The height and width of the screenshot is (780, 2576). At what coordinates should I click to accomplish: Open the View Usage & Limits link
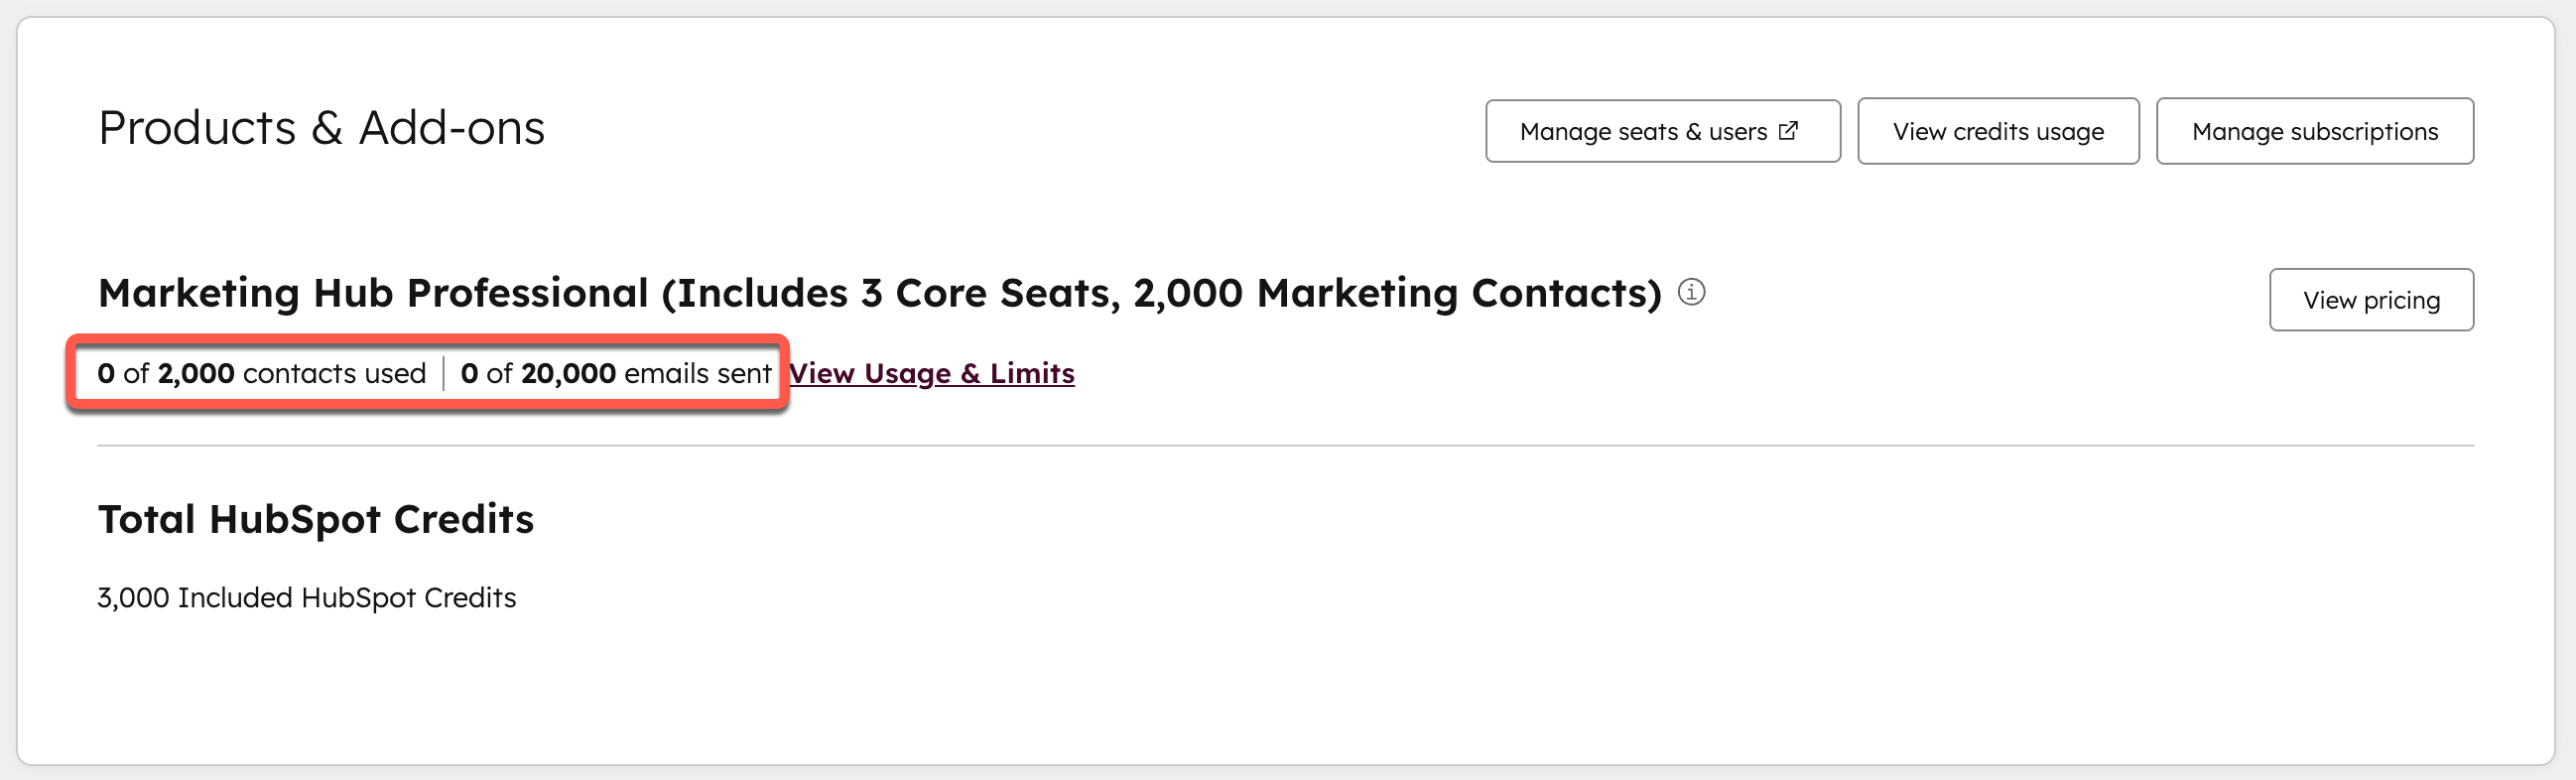click(932, 373)
